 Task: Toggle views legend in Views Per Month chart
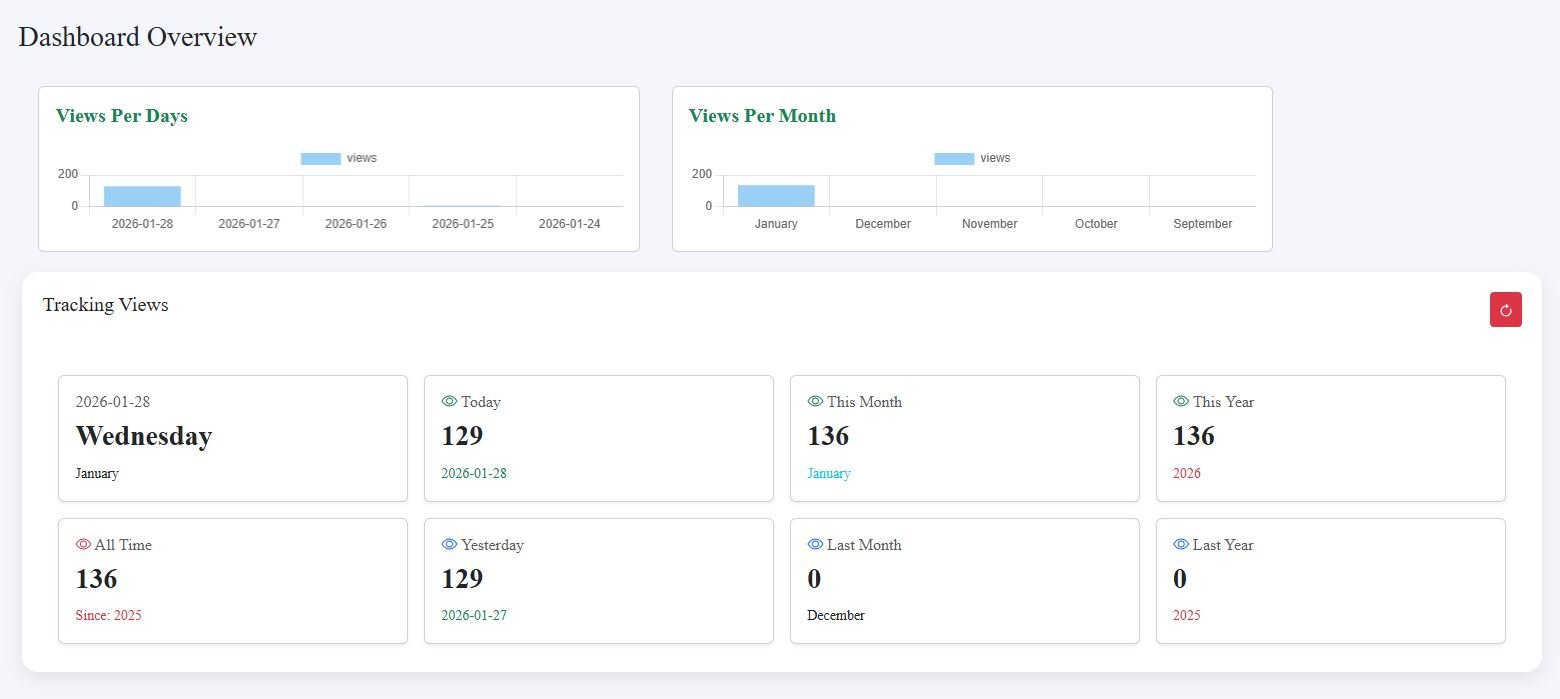(x=972, y=158)
